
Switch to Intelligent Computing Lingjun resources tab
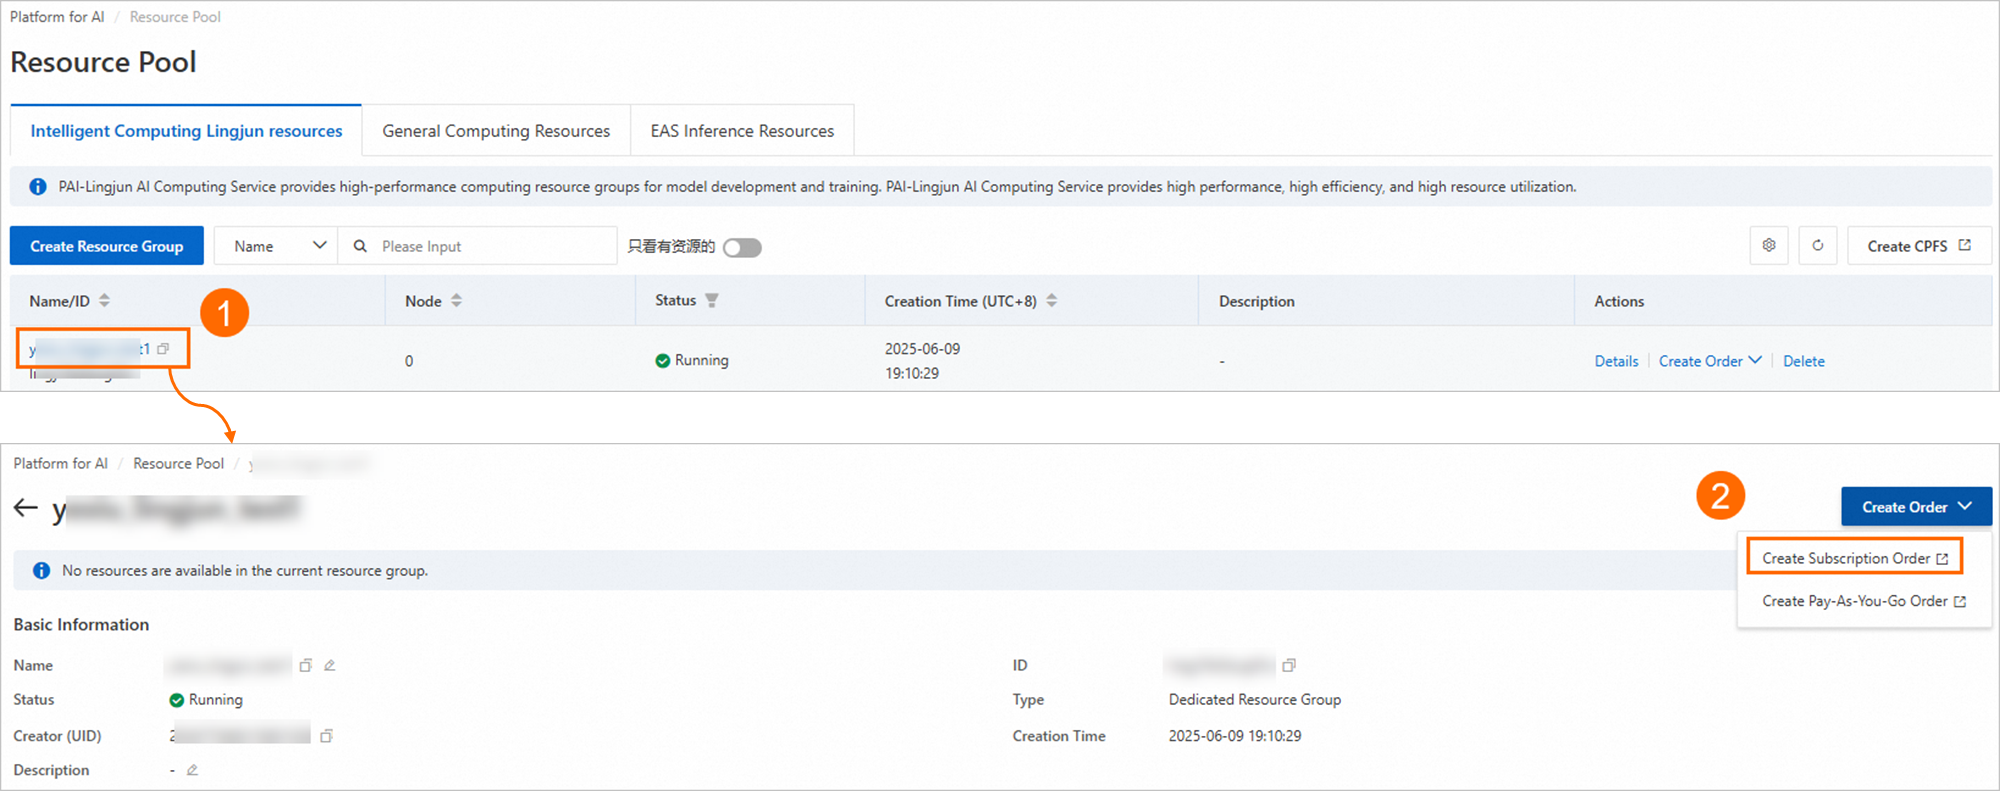186,131
